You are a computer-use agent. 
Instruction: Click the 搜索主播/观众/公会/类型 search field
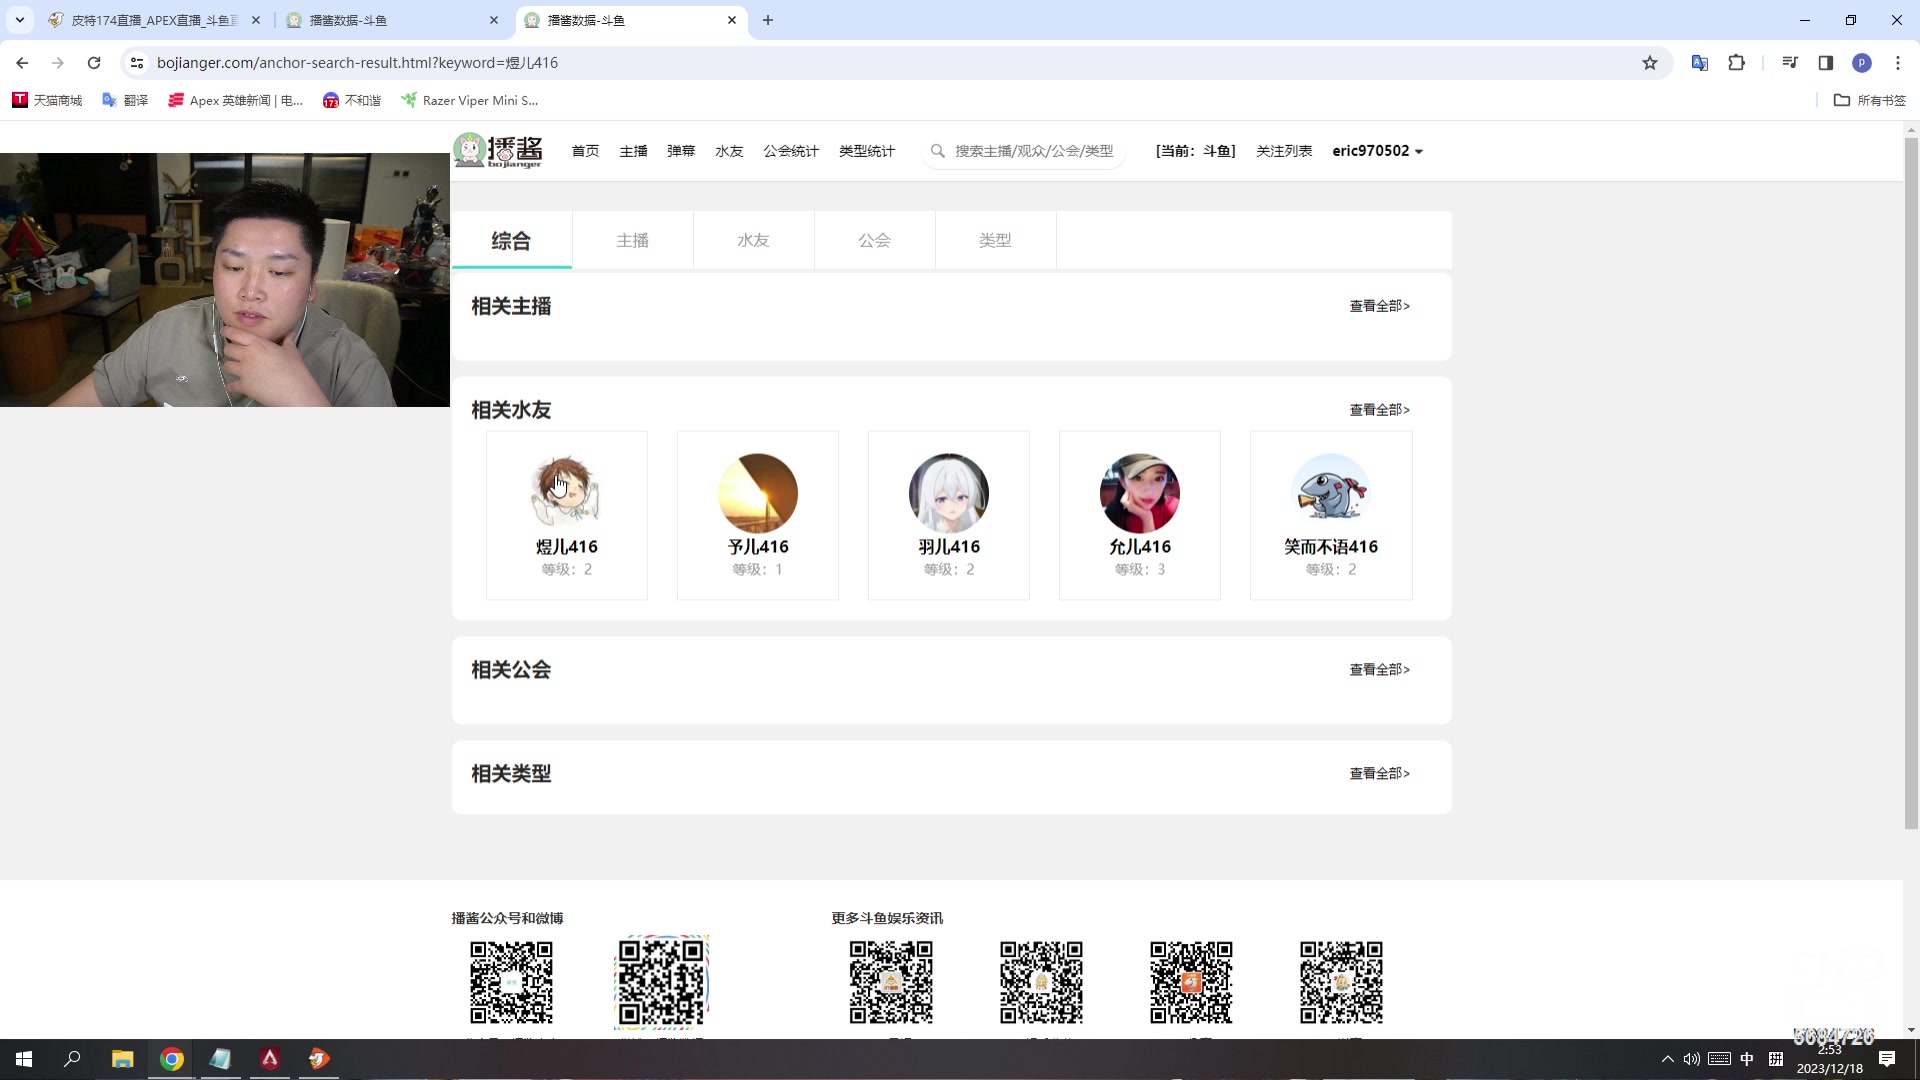coord(1033,151)
